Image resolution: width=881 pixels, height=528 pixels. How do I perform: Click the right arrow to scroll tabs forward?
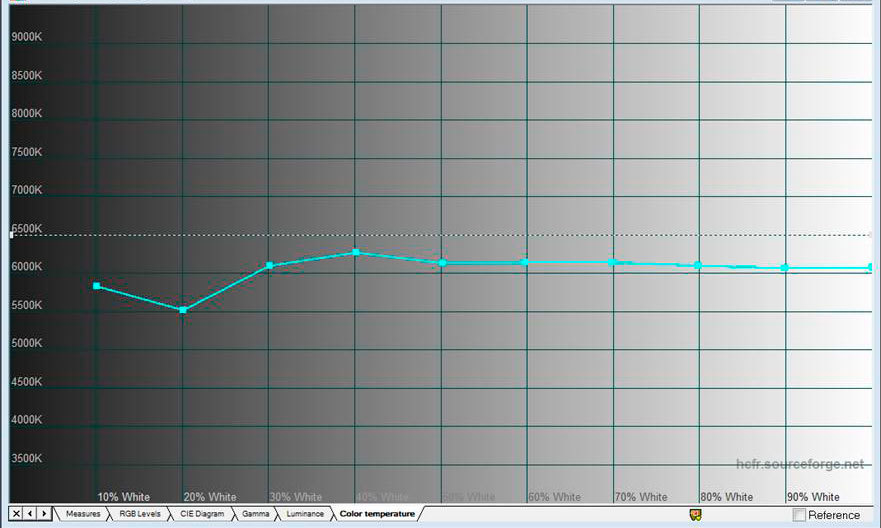tap(44, 513)
